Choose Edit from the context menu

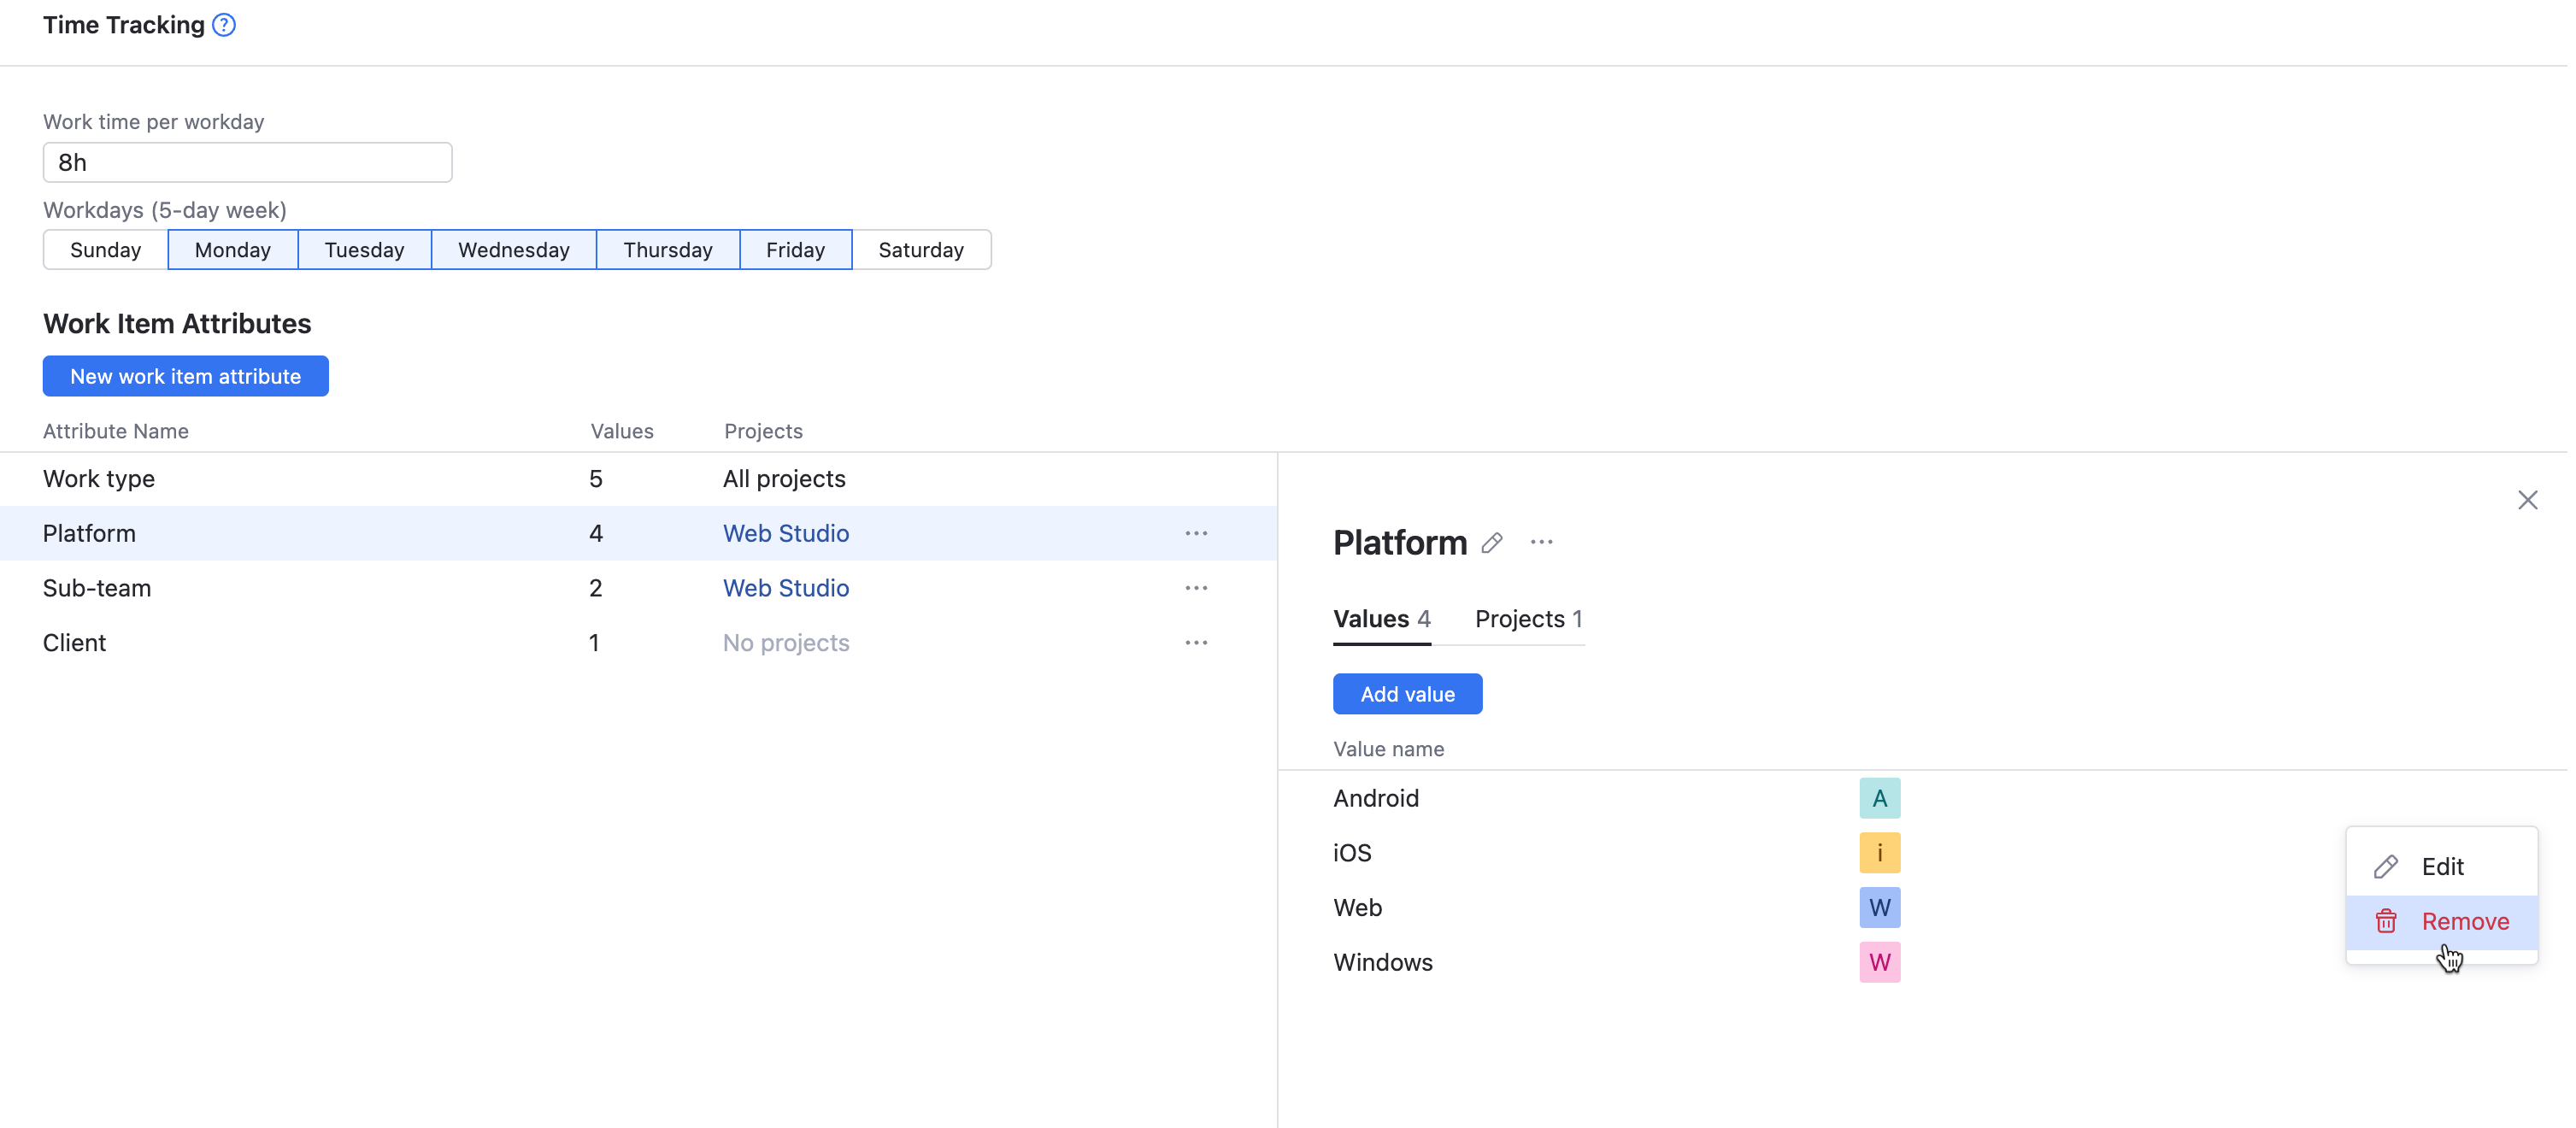pos(2441,866)
